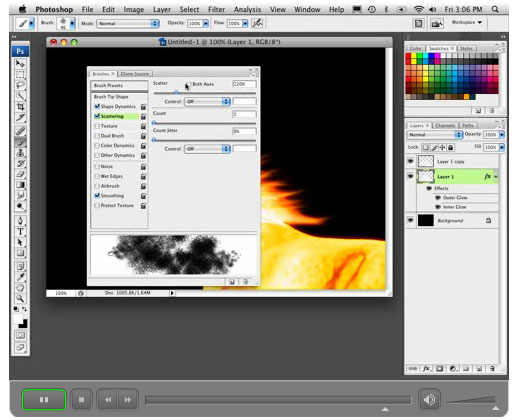524x420 pixels.
Task: Open the Filter menu
Action: pyautogui.click(x=217, y=9)
